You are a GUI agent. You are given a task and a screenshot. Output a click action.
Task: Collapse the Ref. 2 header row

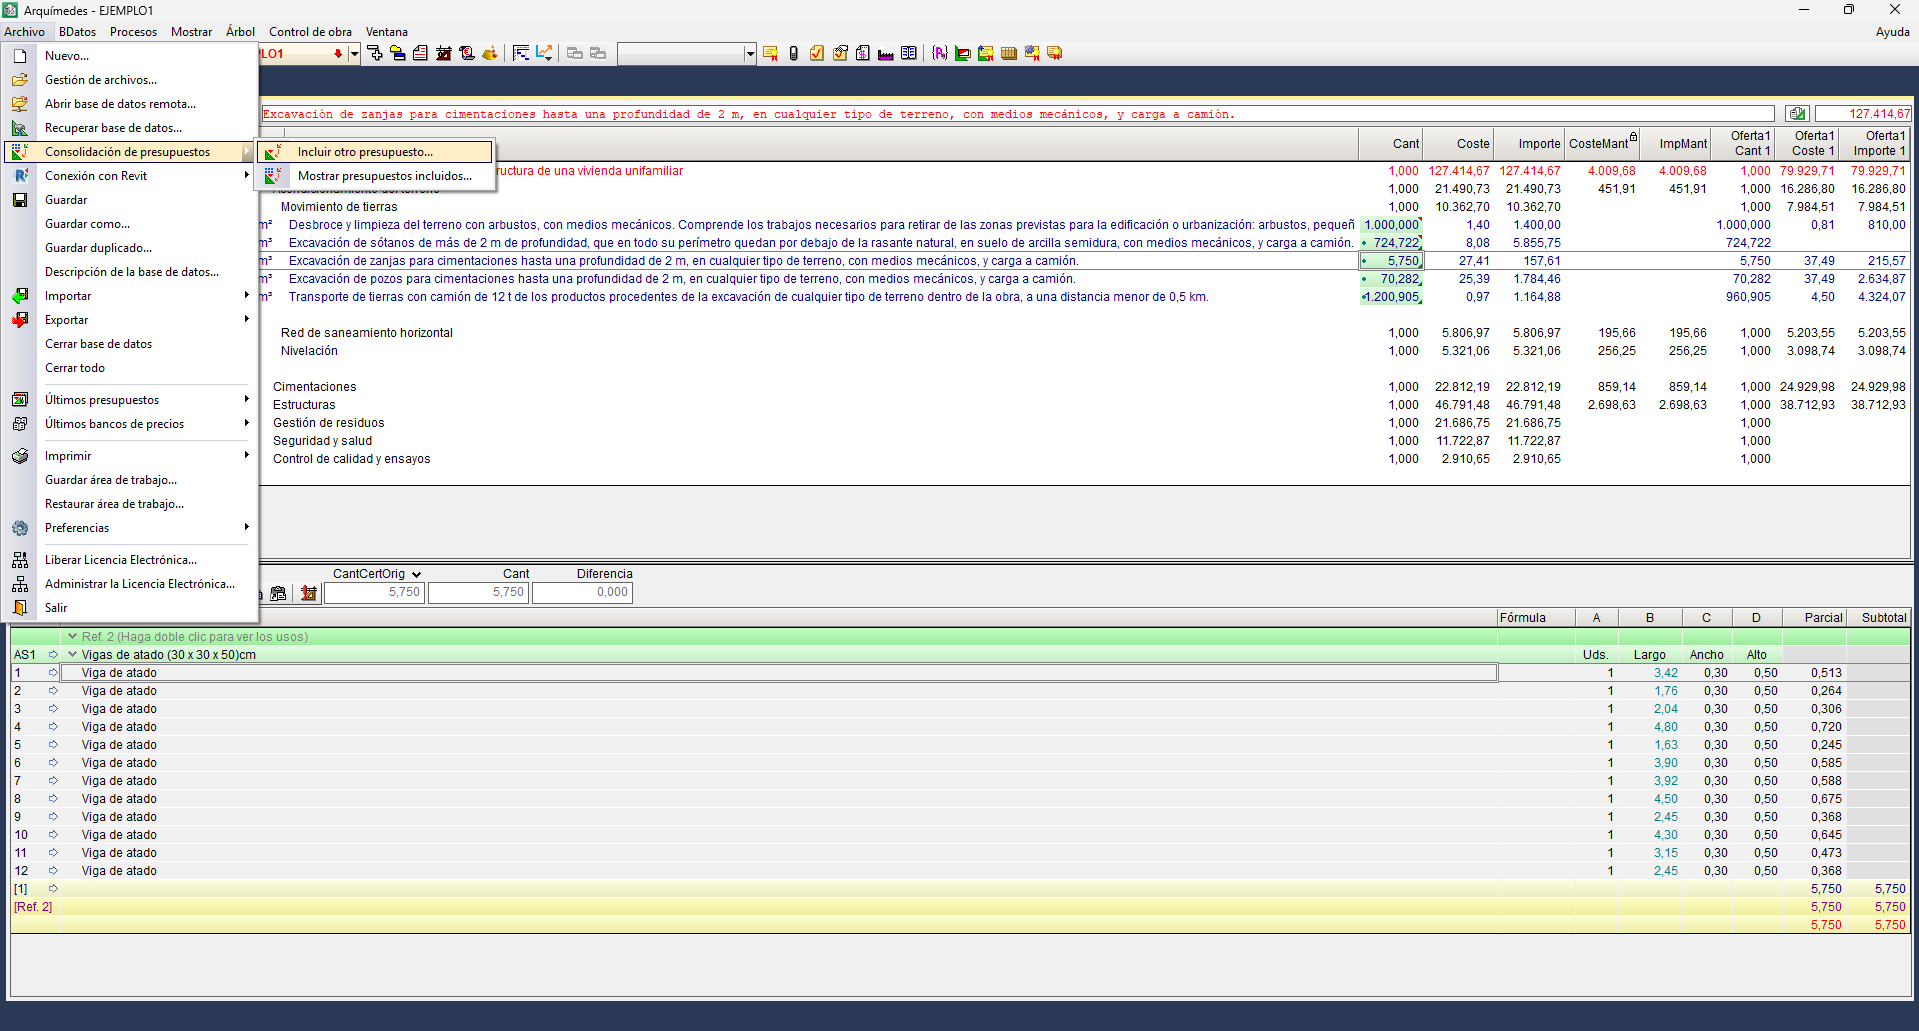72,637
